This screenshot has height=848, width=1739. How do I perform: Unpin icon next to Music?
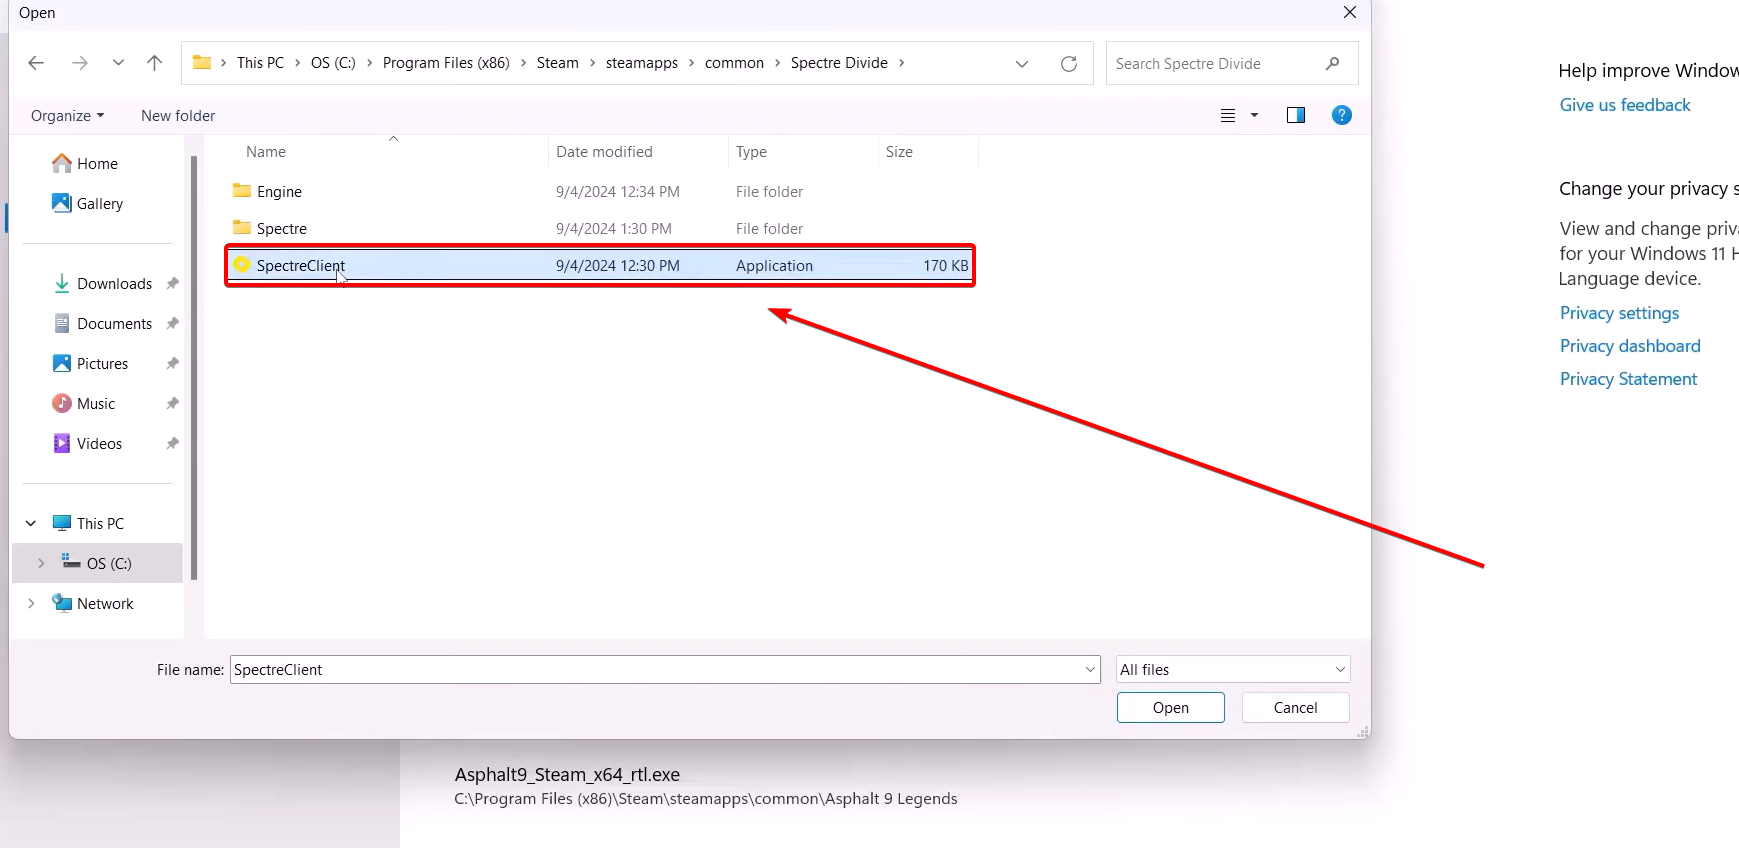pos(172,403)
